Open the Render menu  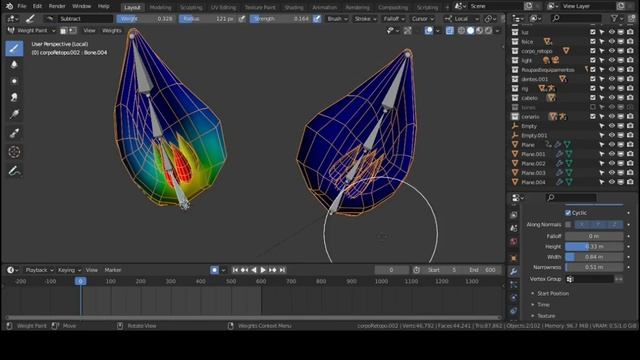point(57,6)
